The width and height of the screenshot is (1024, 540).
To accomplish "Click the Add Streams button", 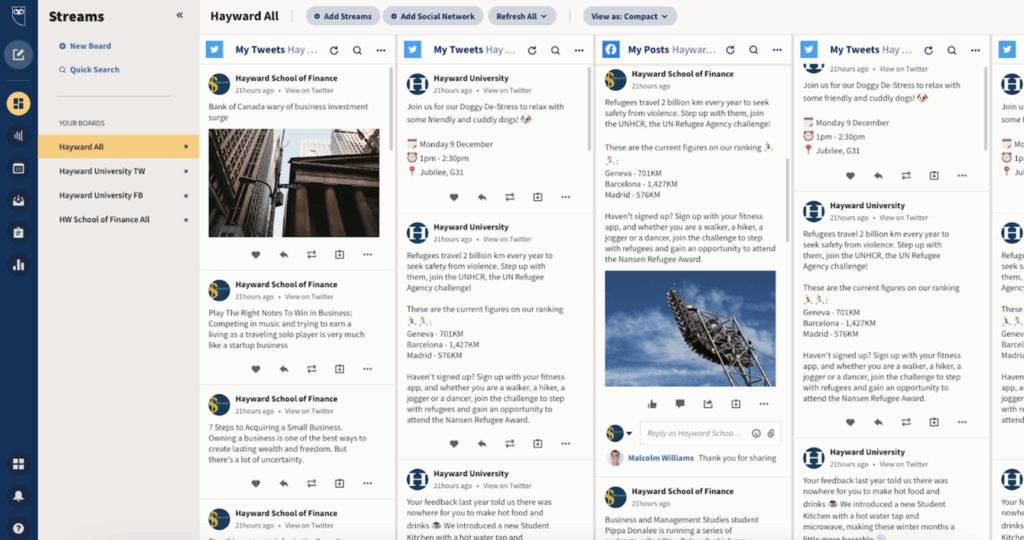I will point(341,17).
